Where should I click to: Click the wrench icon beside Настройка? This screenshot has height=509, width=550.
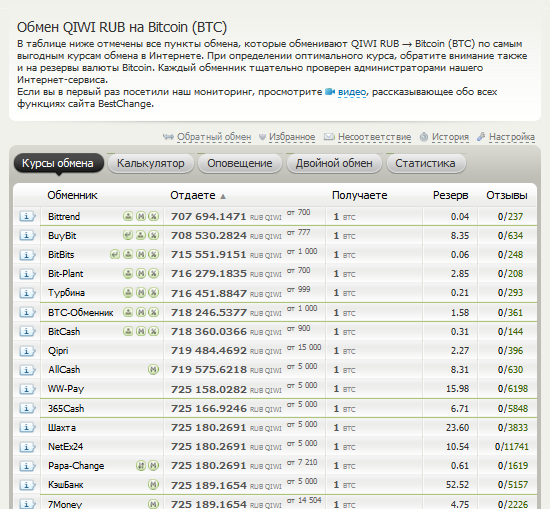pos(481,136)
